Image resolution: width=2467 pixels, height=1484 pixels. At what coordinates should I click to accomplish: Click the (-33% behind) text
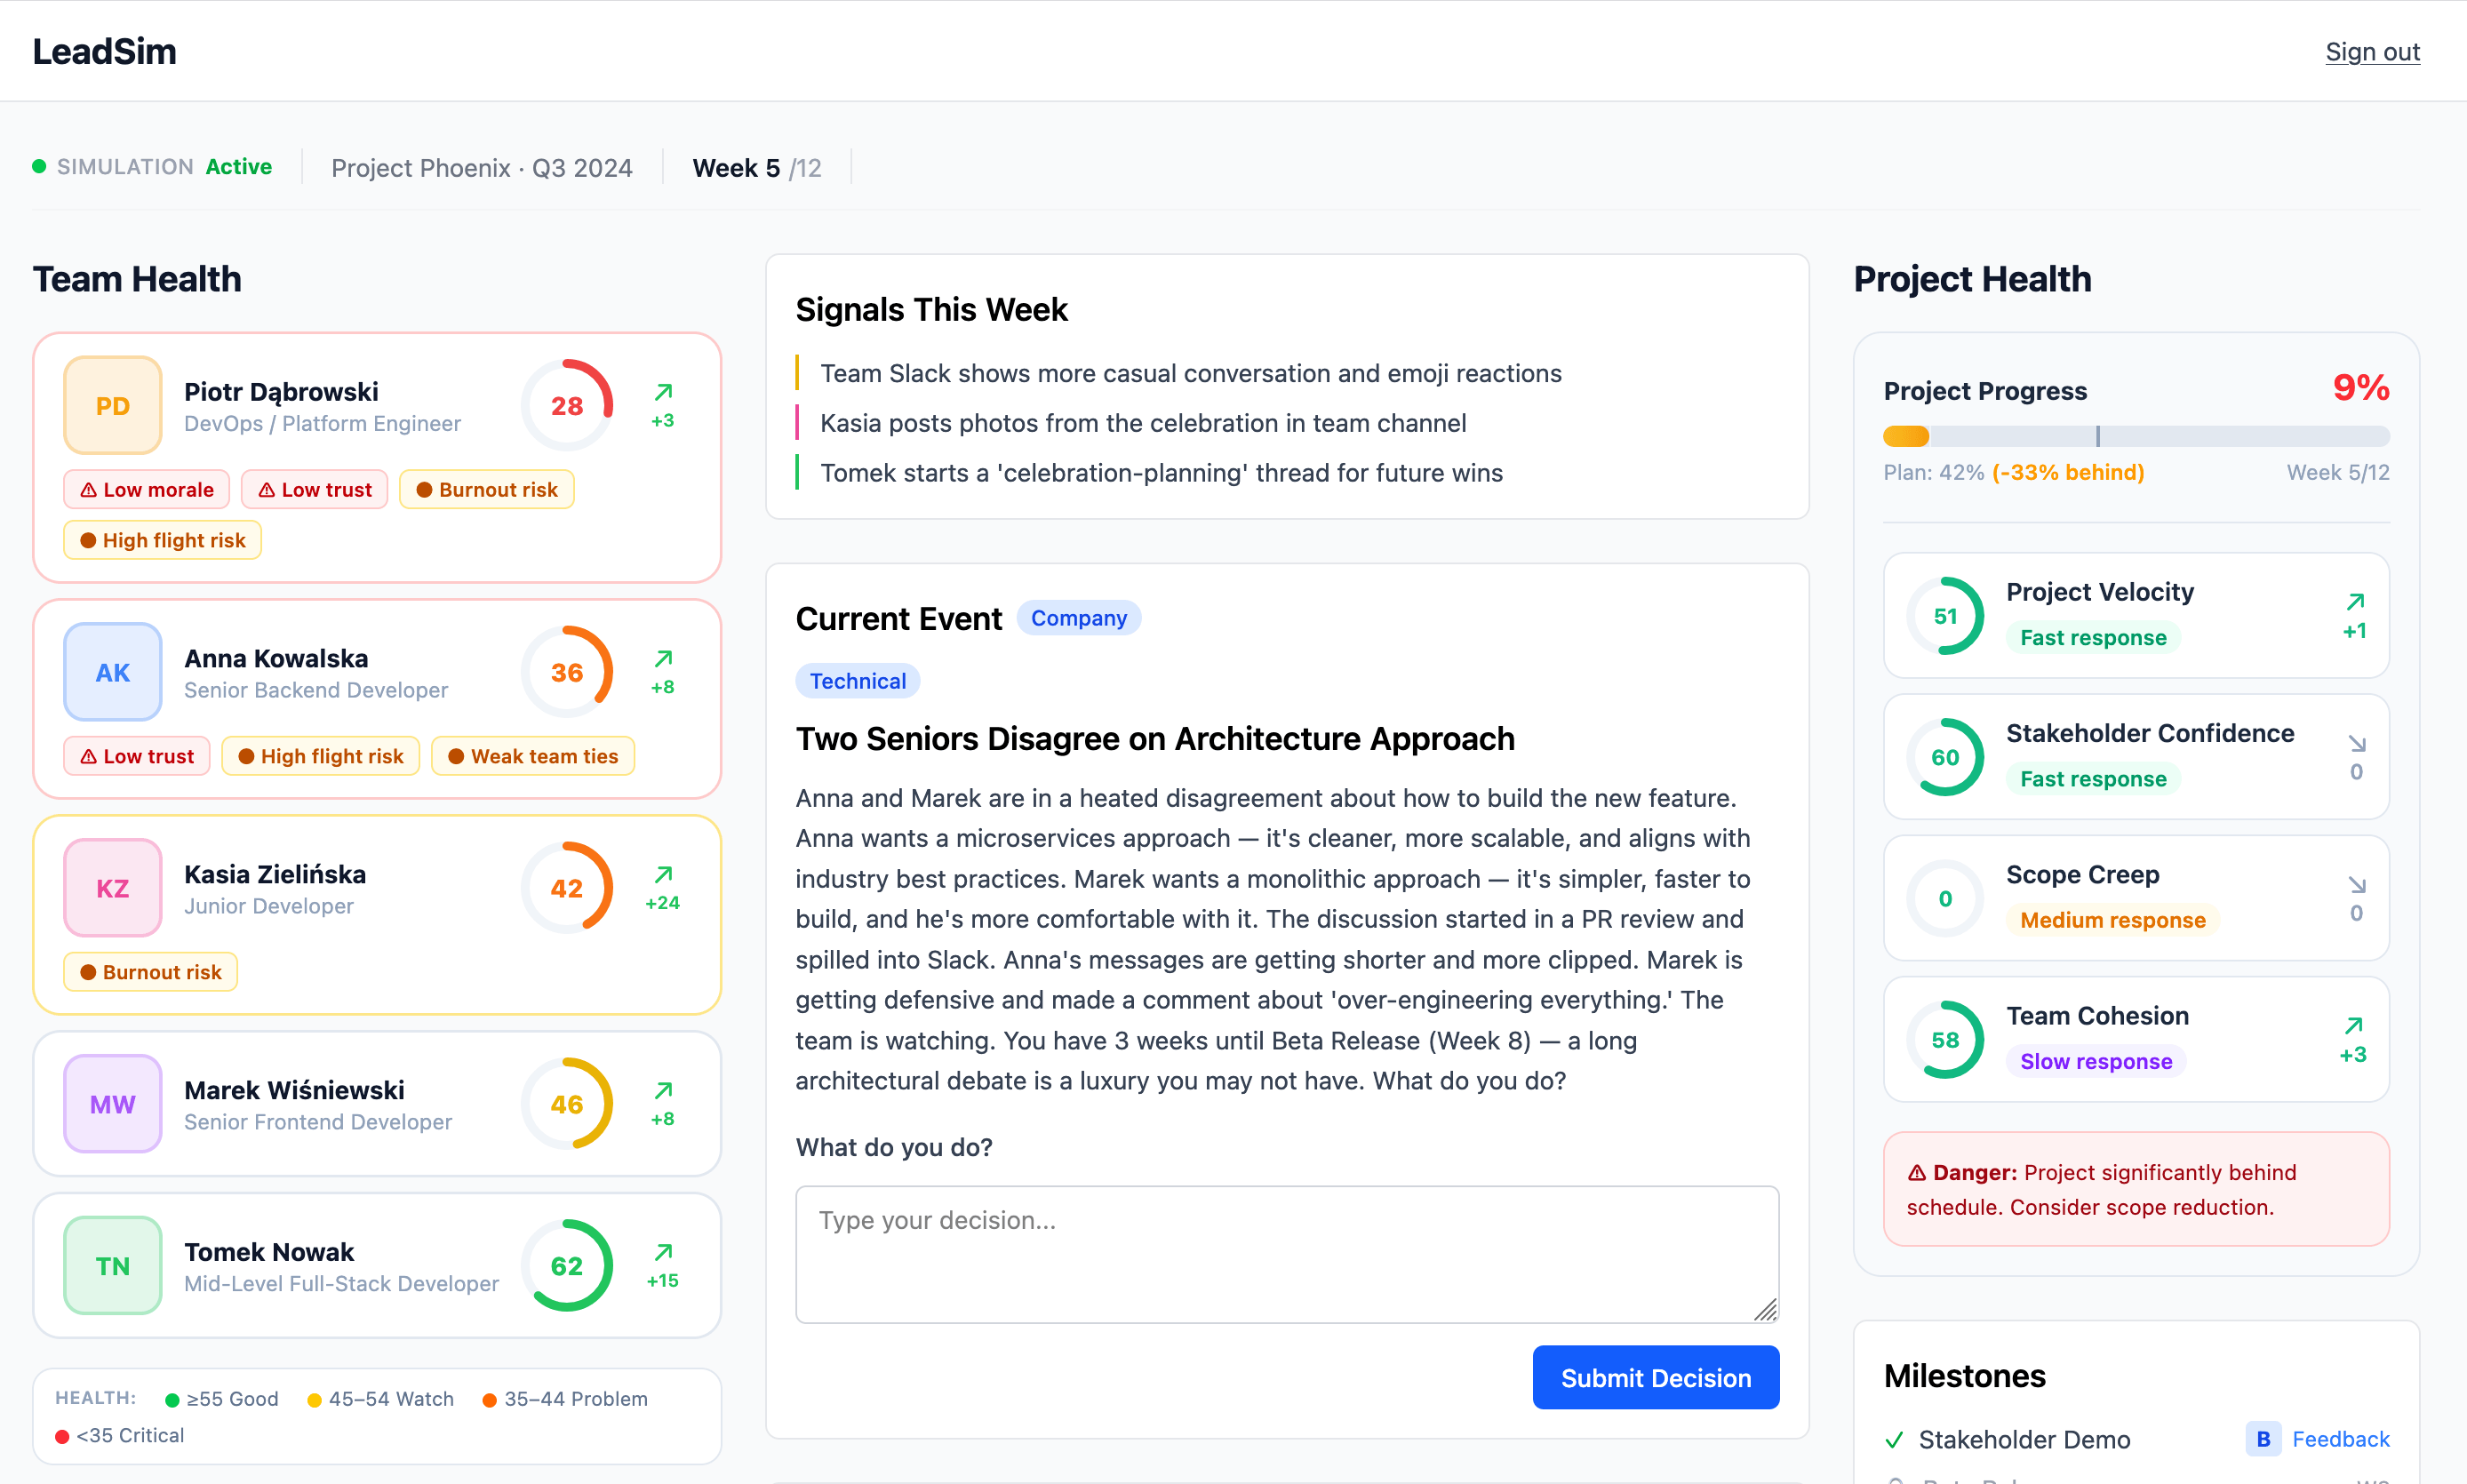(2068, 472)
